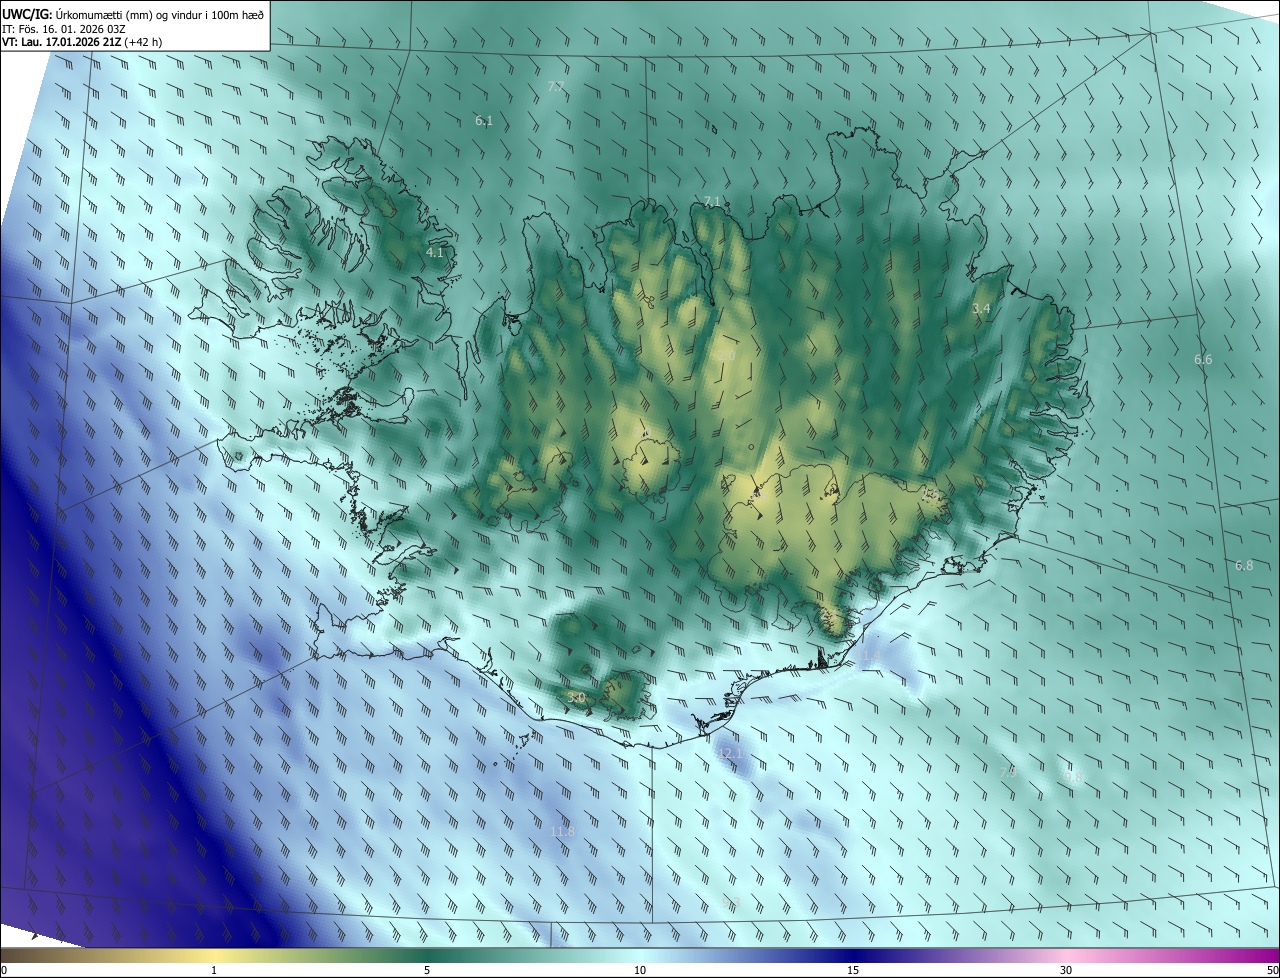Click the title text "Úrkomumætti (mm) og vindur í 100m hæð"
The width and height of the screenshot is (1280, 978).
(x=159, y=13)
